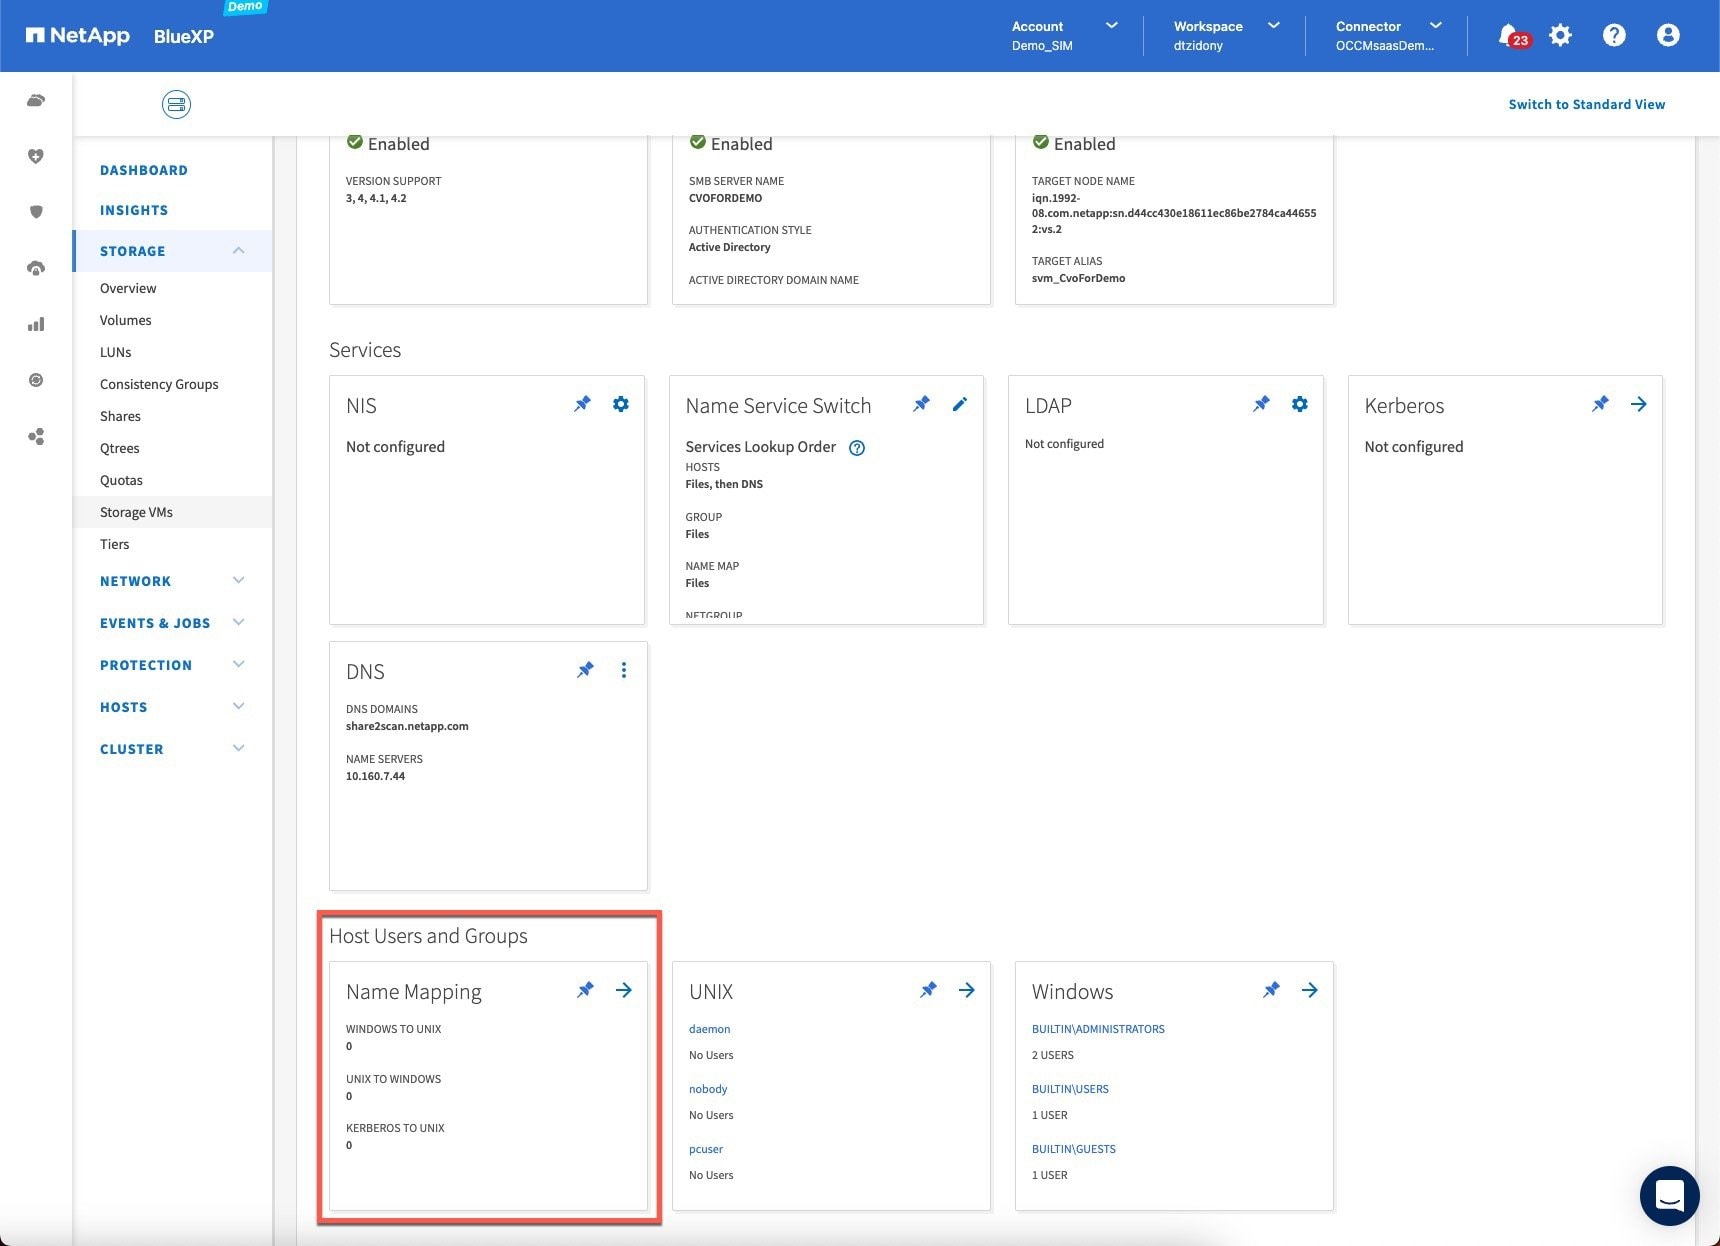Screen dimensions: 1720x1246
Task: Go to the Dashboard menu item
Action: click(x=144, y=170)
